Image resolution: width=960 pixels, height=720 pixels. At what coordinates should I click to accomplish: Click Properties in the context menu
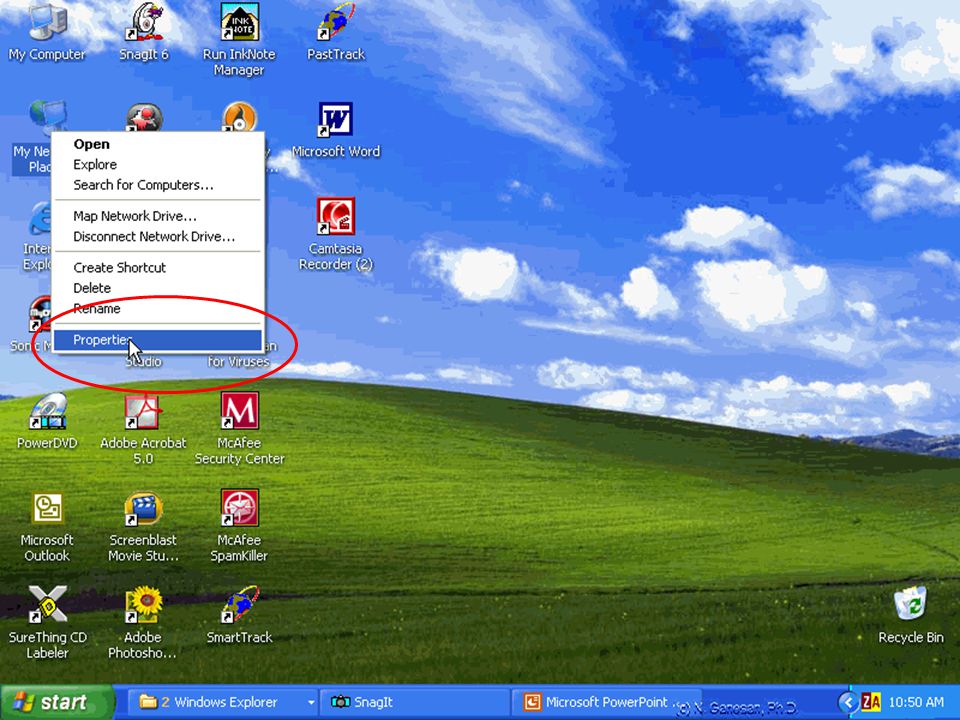tap(157, 340)
